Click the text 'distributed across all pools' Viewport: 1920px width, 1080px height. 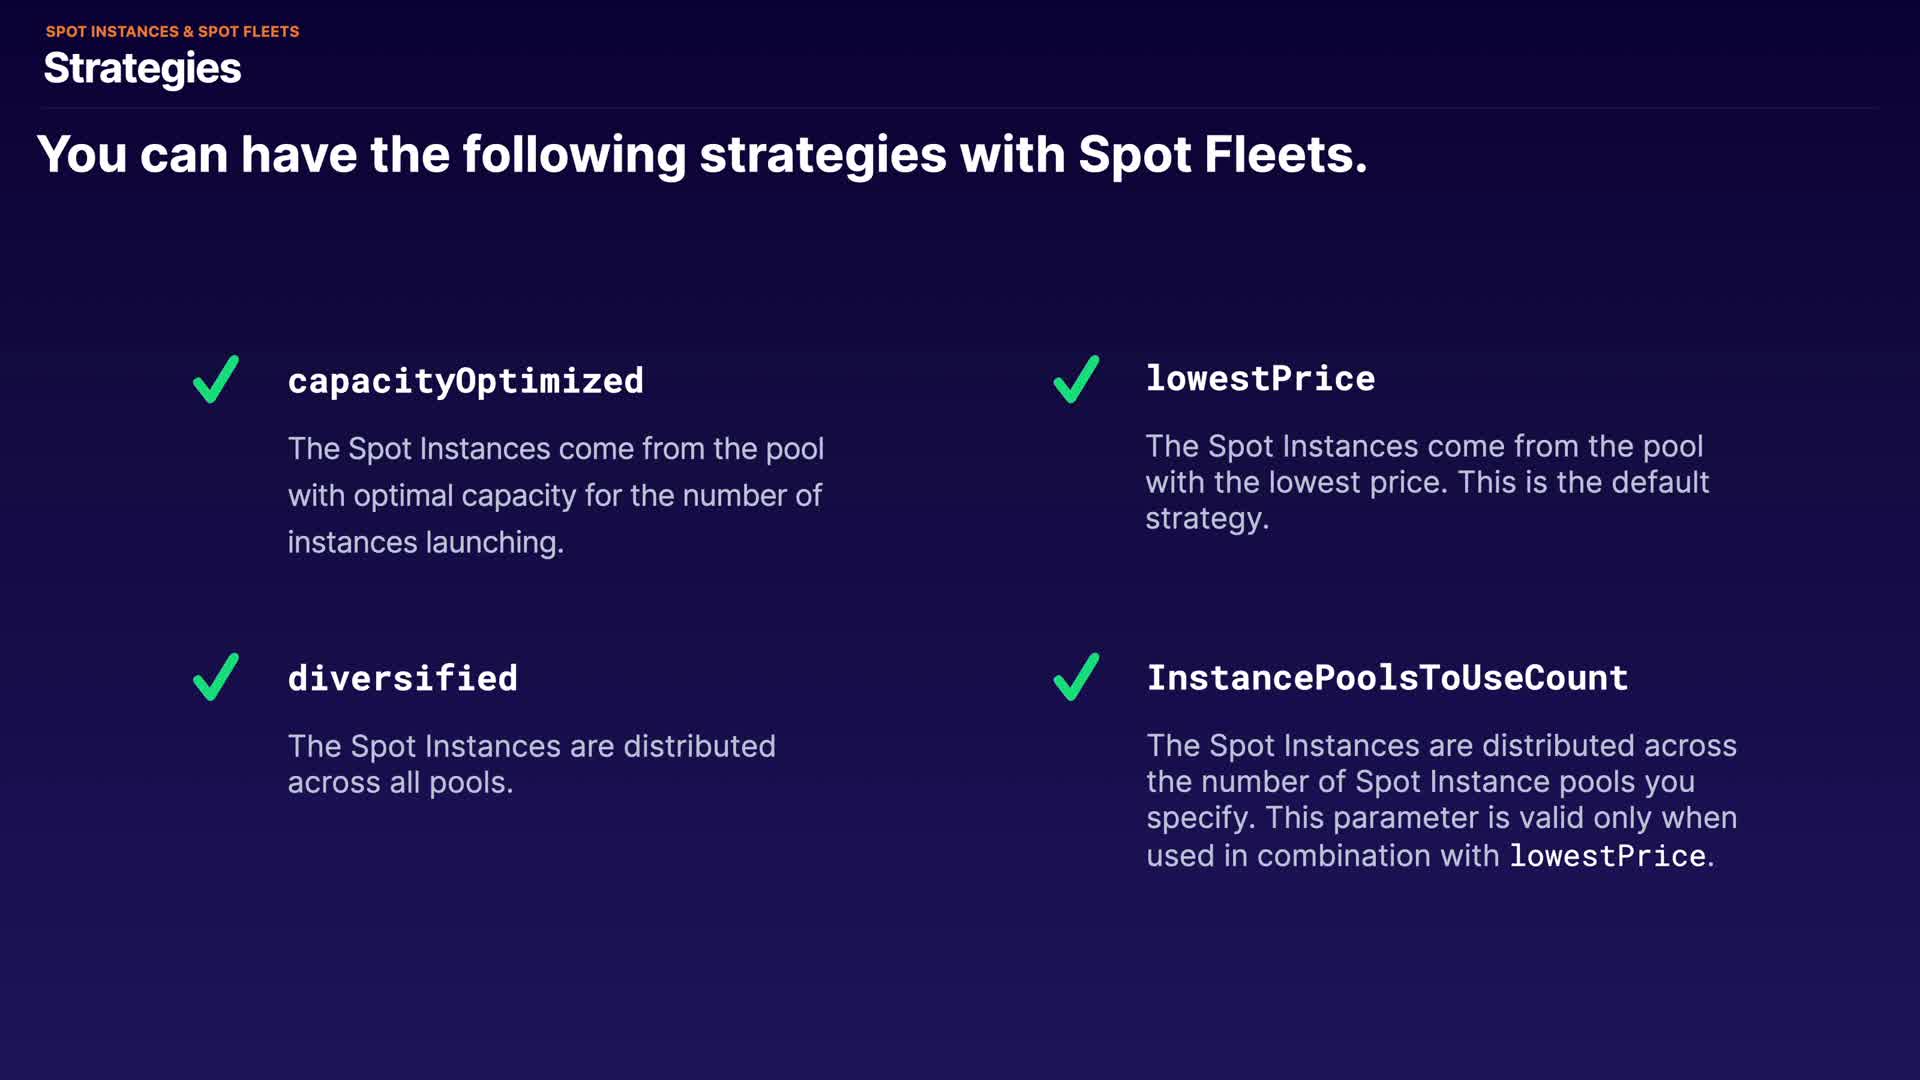pyautogui.click(x=531, y=764)
